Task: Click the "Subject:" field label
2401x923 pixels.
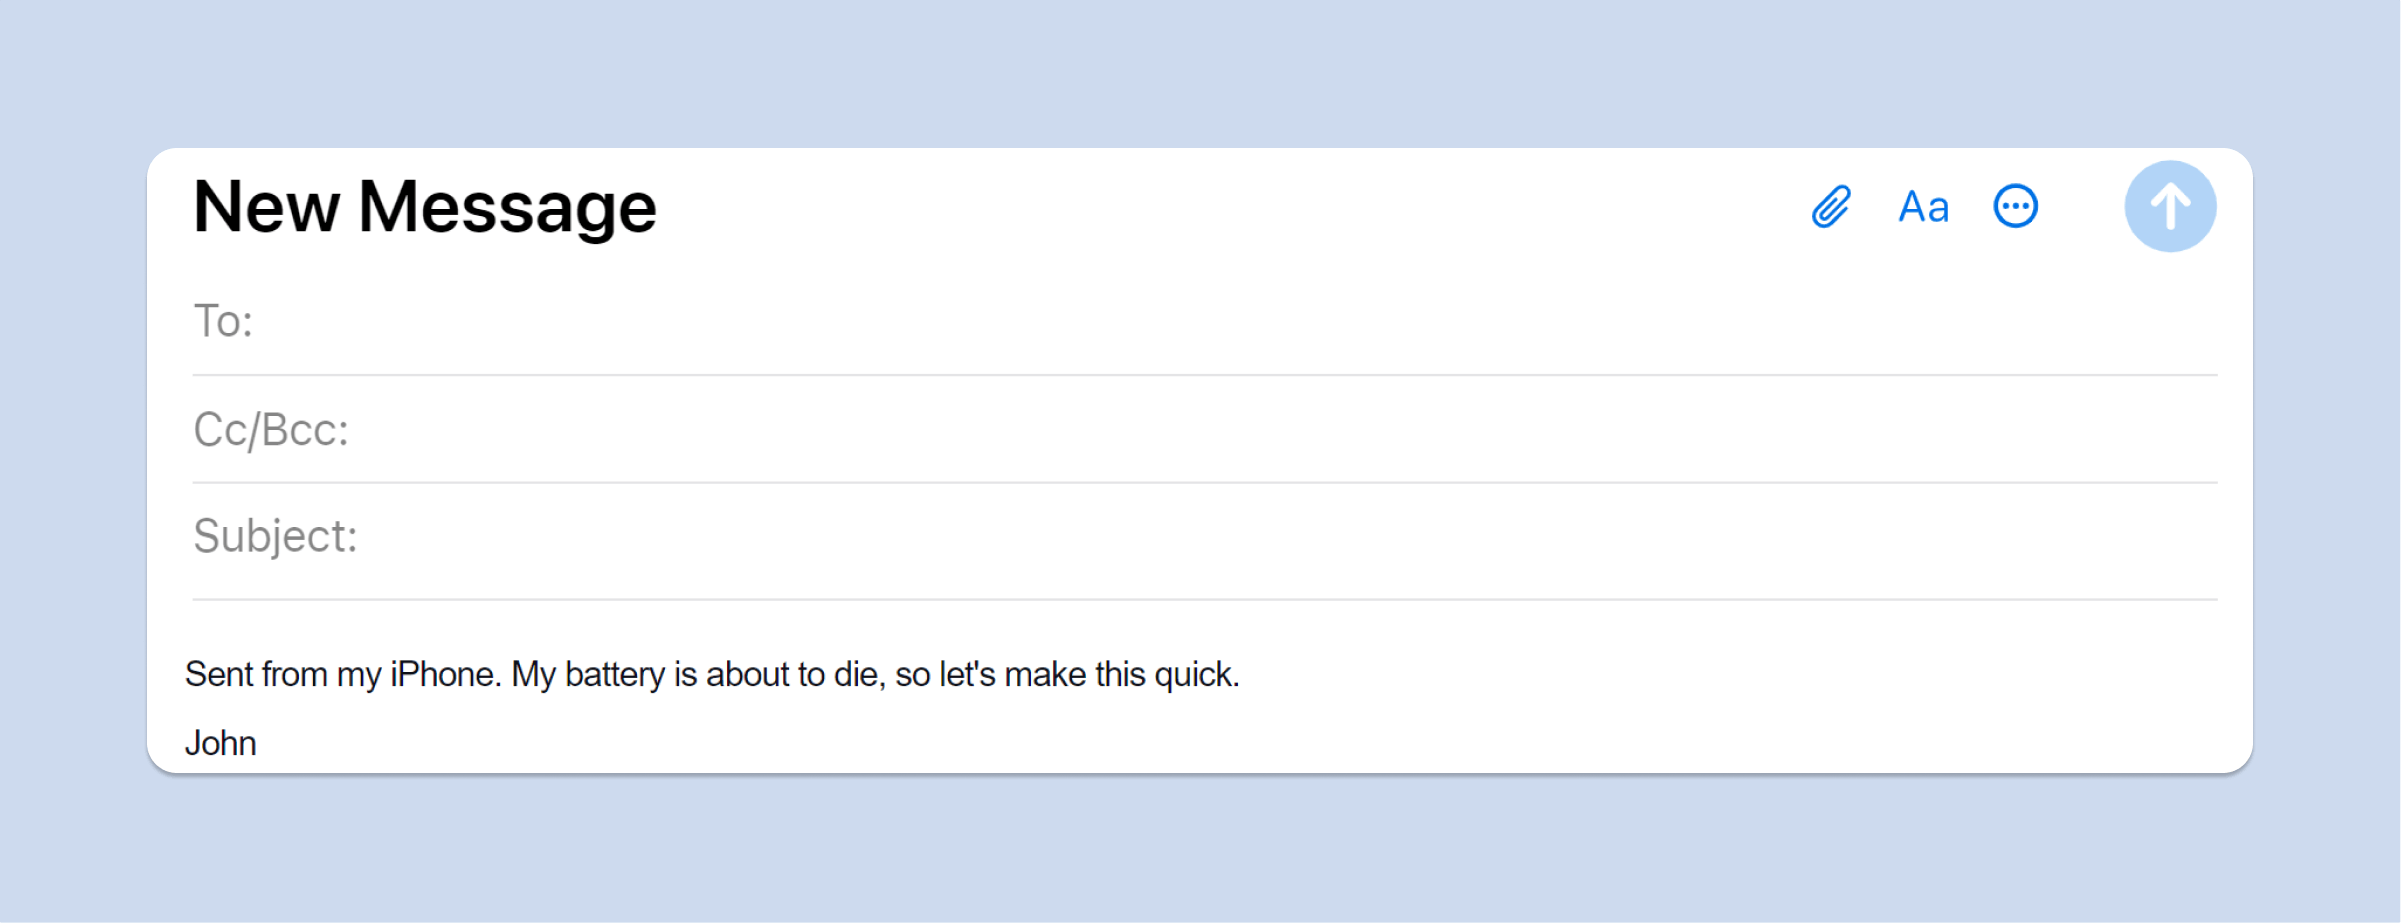Action: click(275, 537)
